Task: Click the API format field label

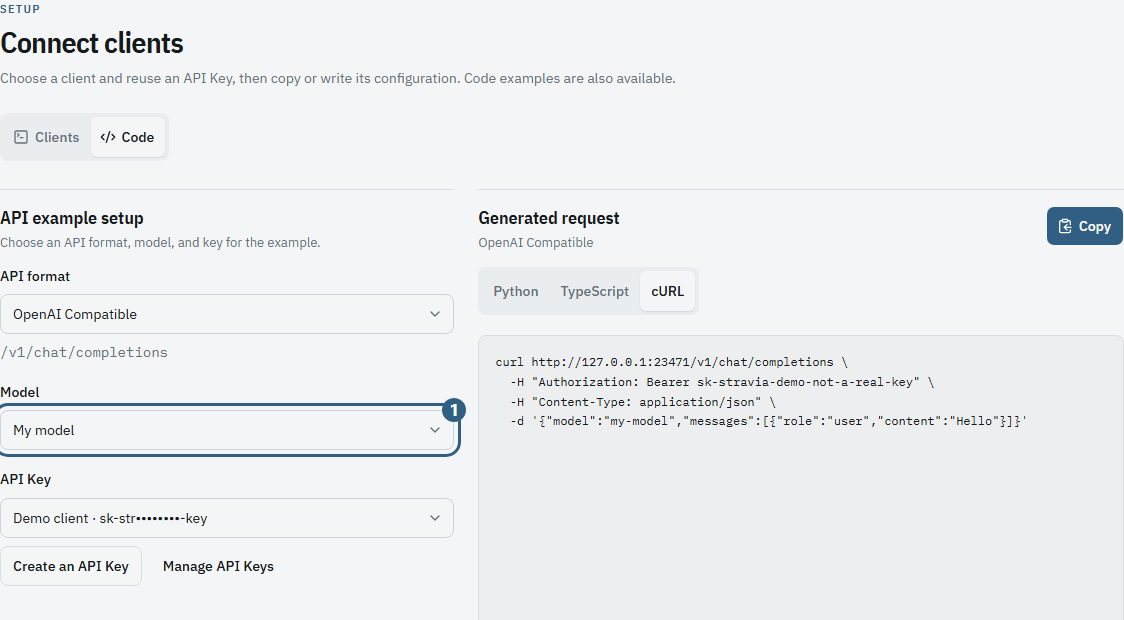Action: [x=35, y=276]
